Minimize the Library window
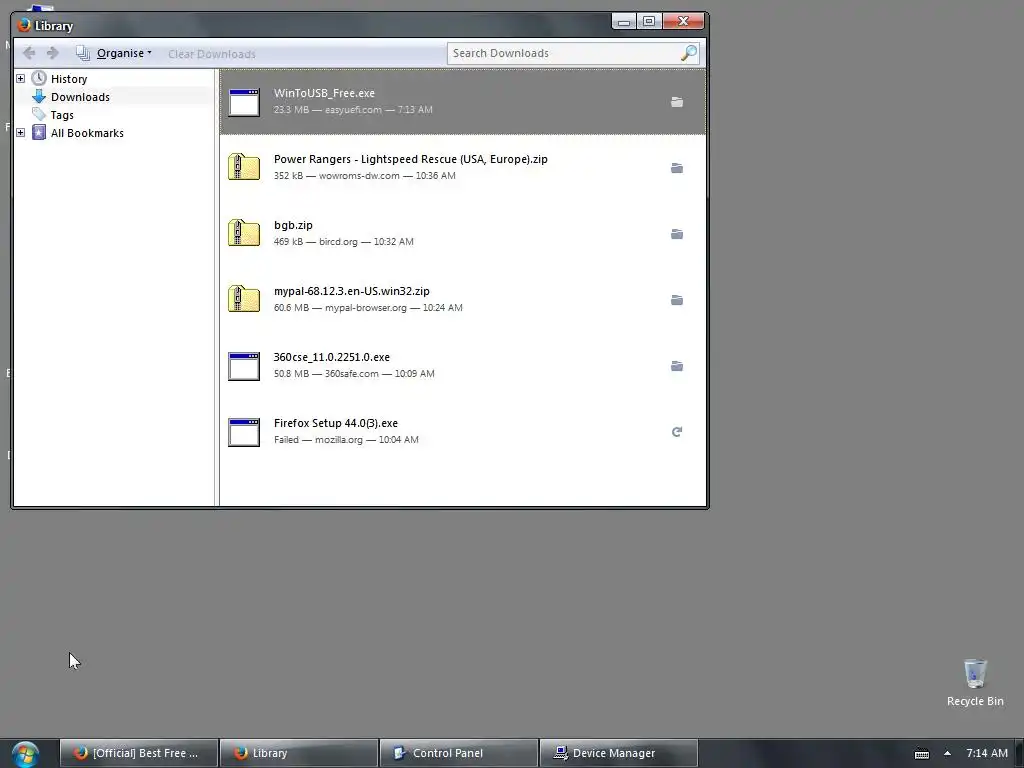The width and height of the screenshot is (1024, 768). pyautogui.click(x=624, y=22)
